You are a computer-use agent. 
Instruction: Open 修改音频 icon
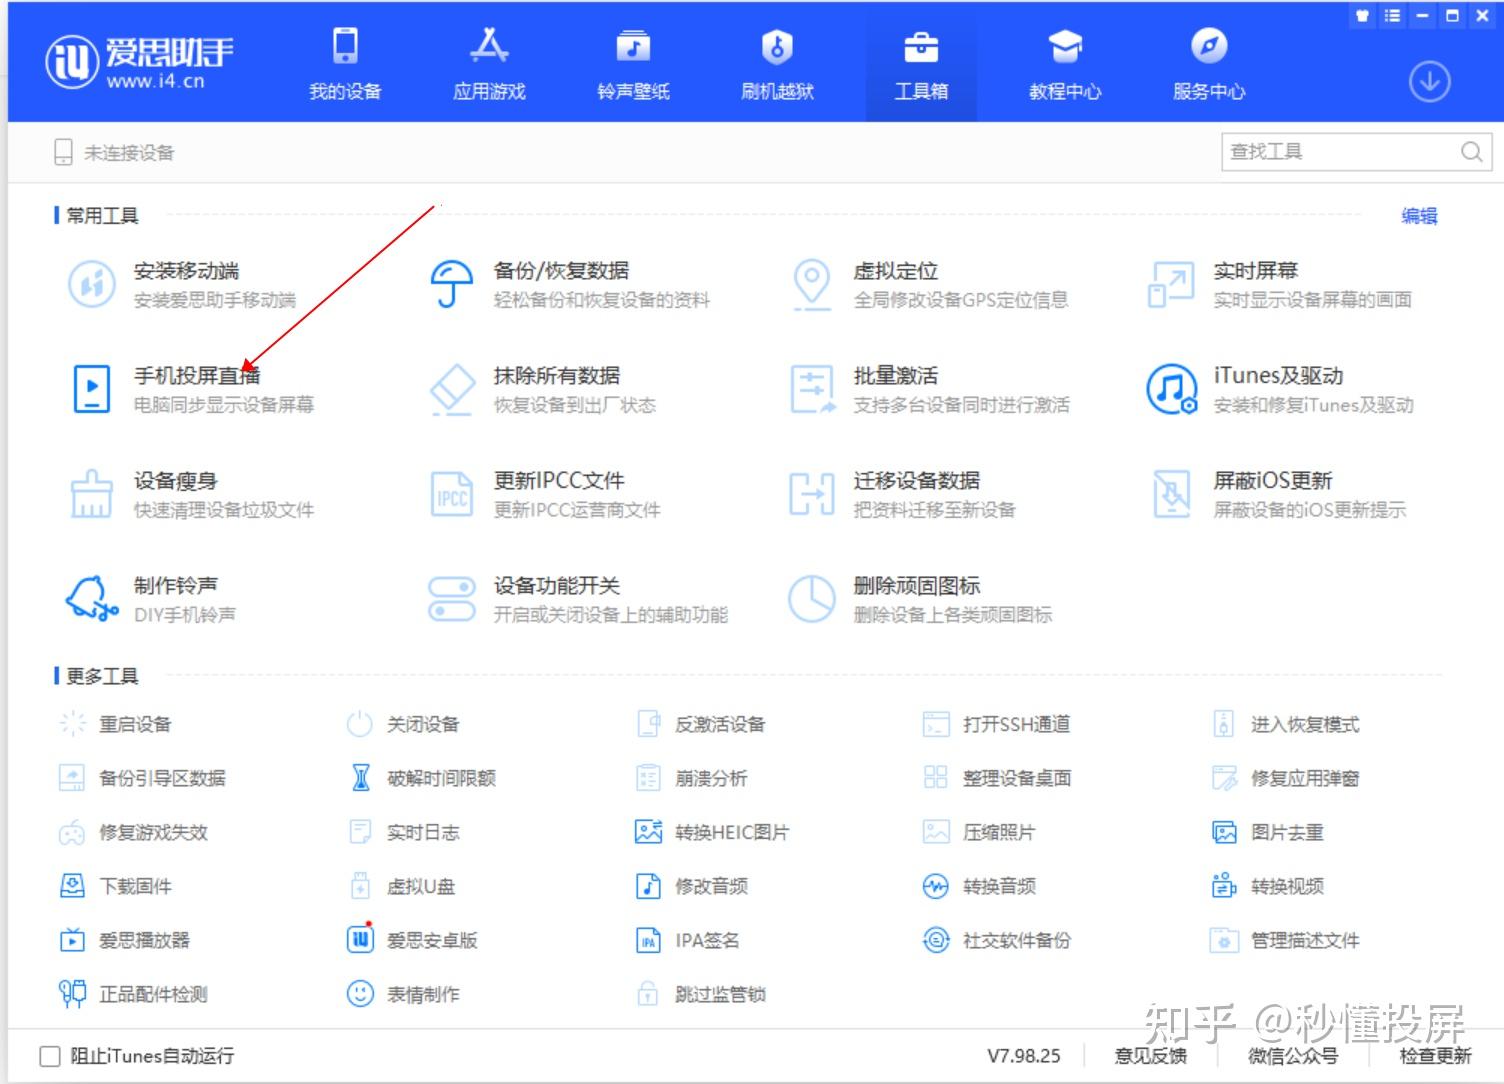click(x=649, y=886)
